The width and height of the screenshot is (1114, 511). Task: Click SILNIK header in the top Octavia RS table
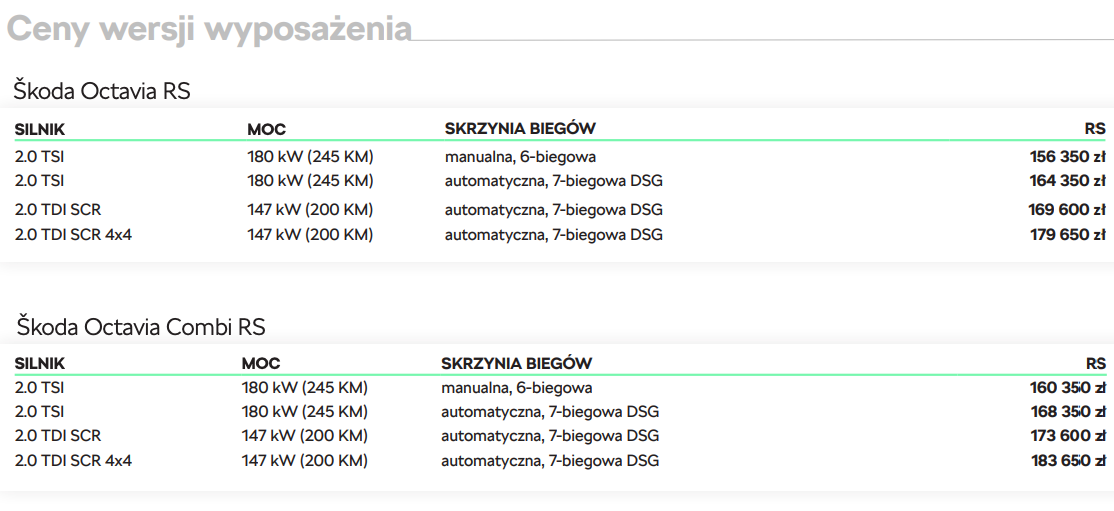(x=40, y=129)
